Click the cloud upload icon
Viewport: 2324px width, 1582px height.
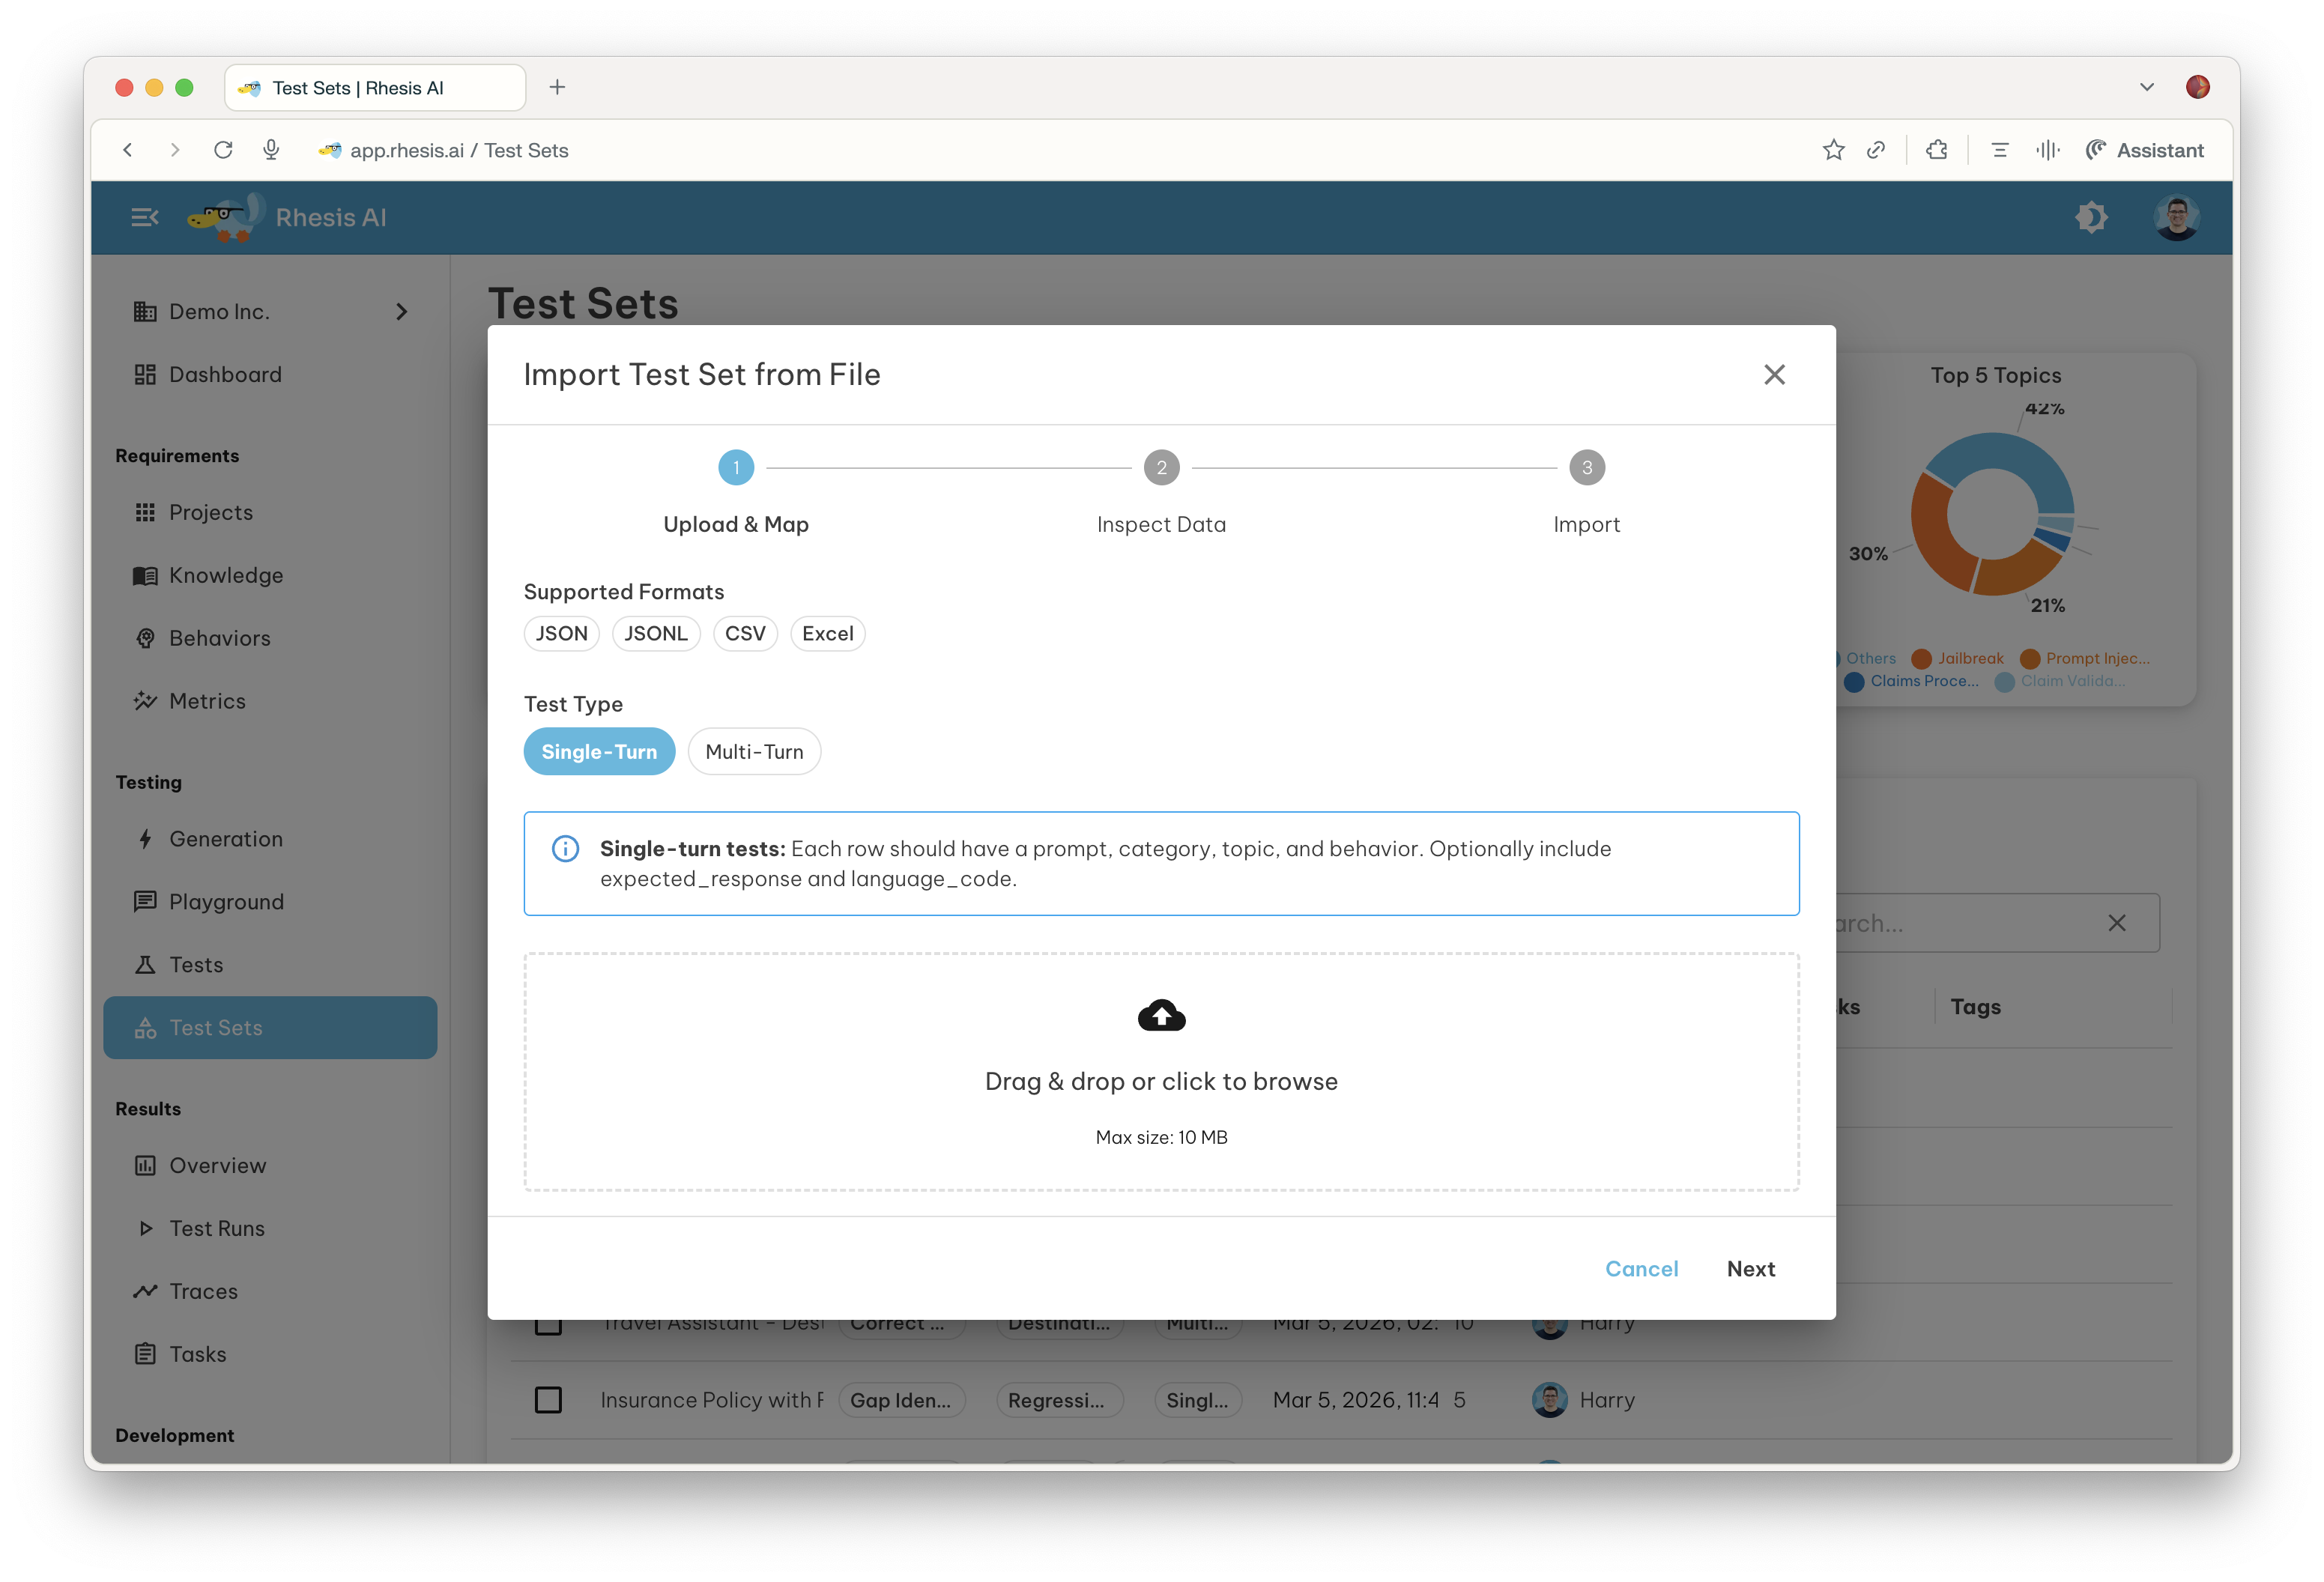(x=1161, y=1016)
